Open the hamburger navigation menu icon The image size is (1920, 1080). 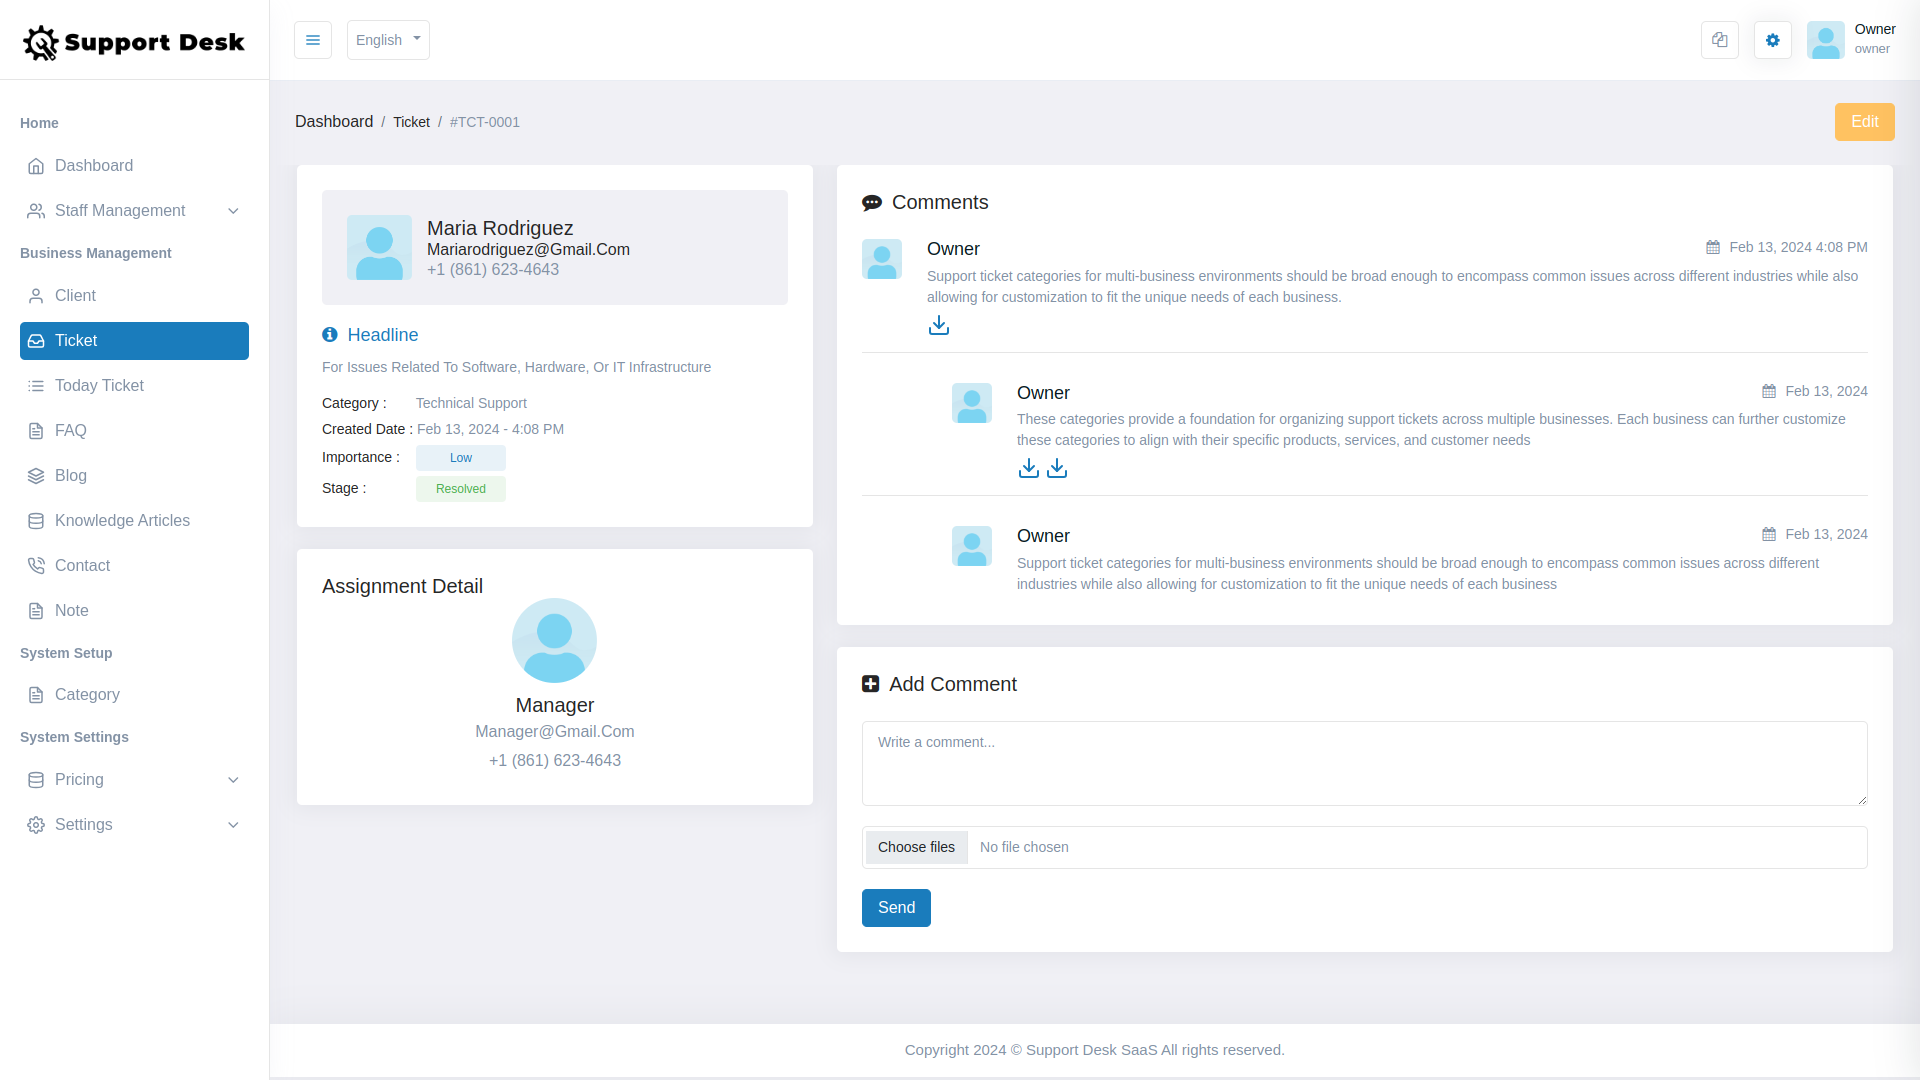312,40
